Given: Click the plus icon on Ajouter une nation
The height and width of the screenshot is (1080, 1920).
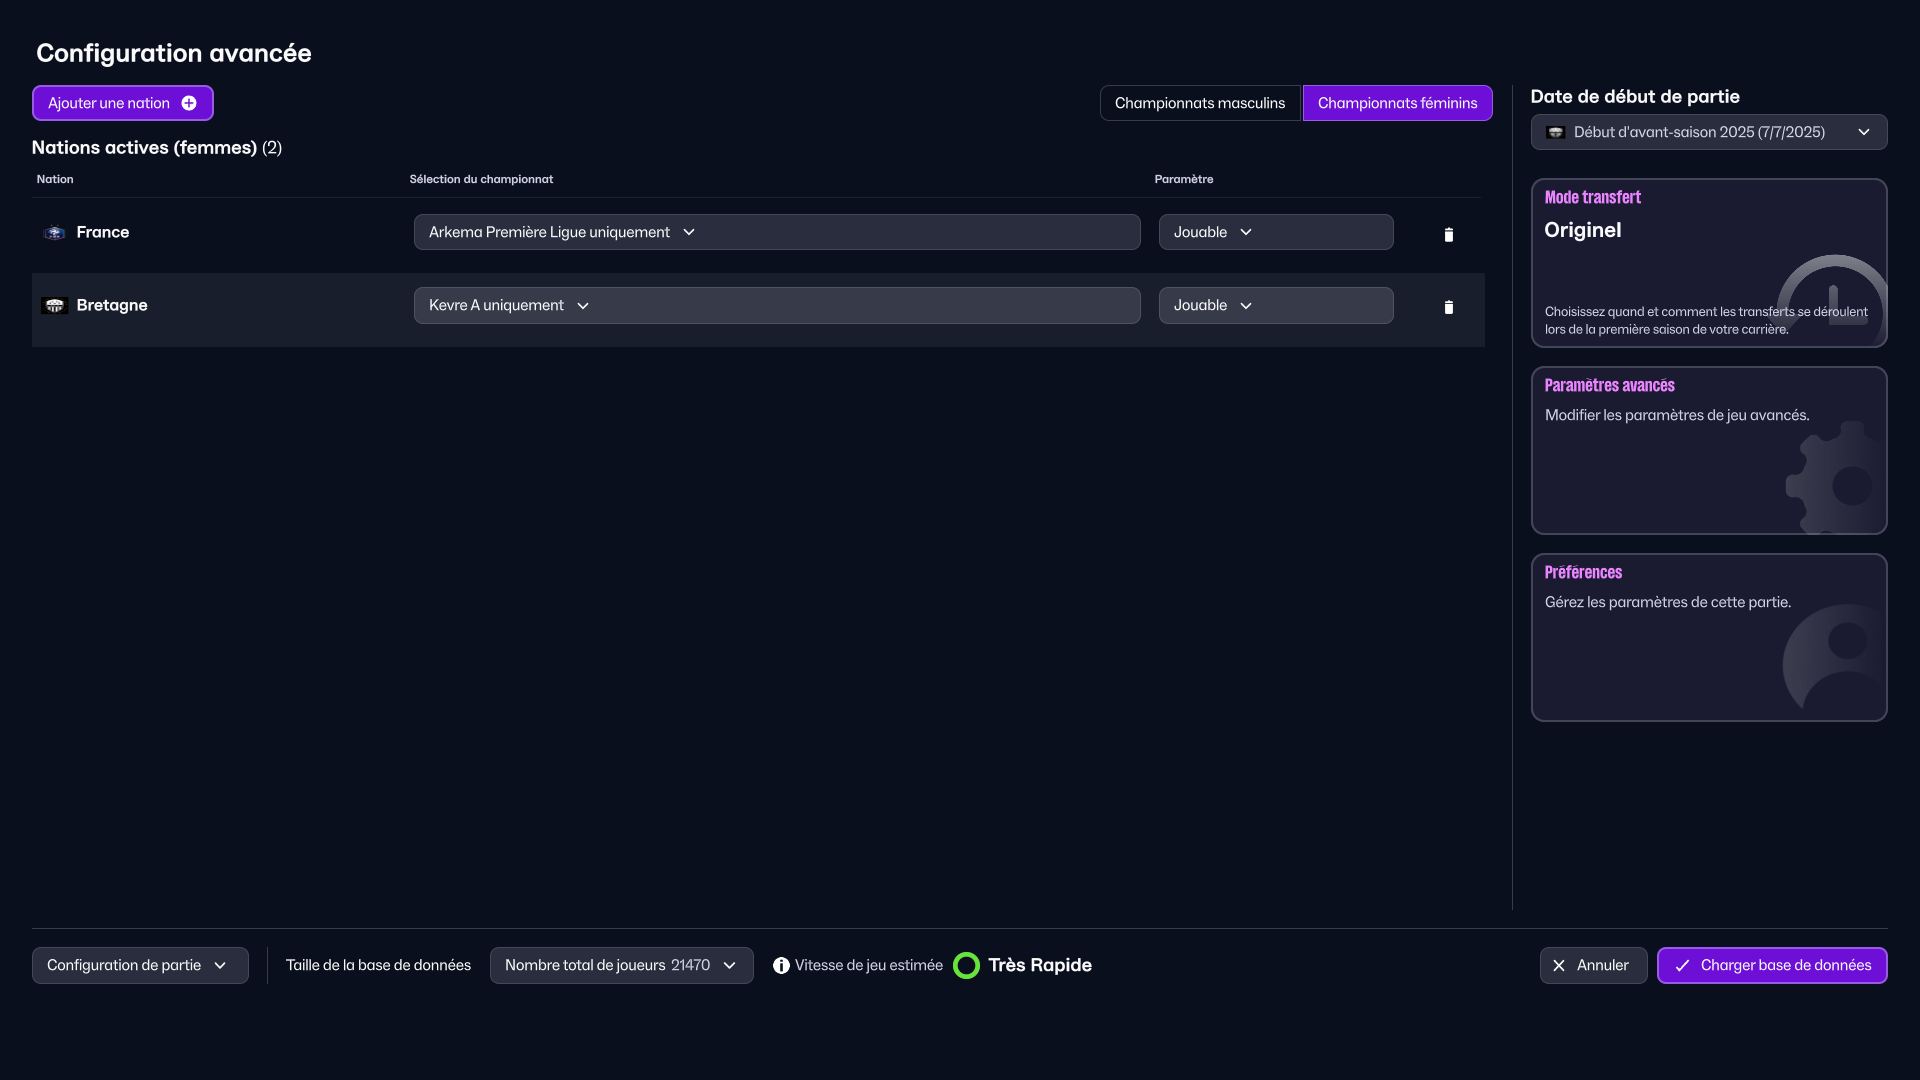Looking at the screenshot, I should pos(189,103).
